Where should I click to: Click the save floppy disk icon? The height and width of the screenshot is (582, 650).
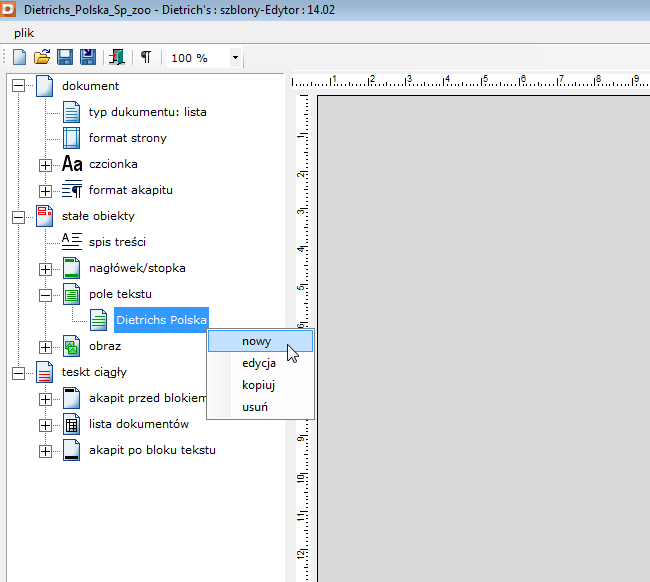[65, 57]
